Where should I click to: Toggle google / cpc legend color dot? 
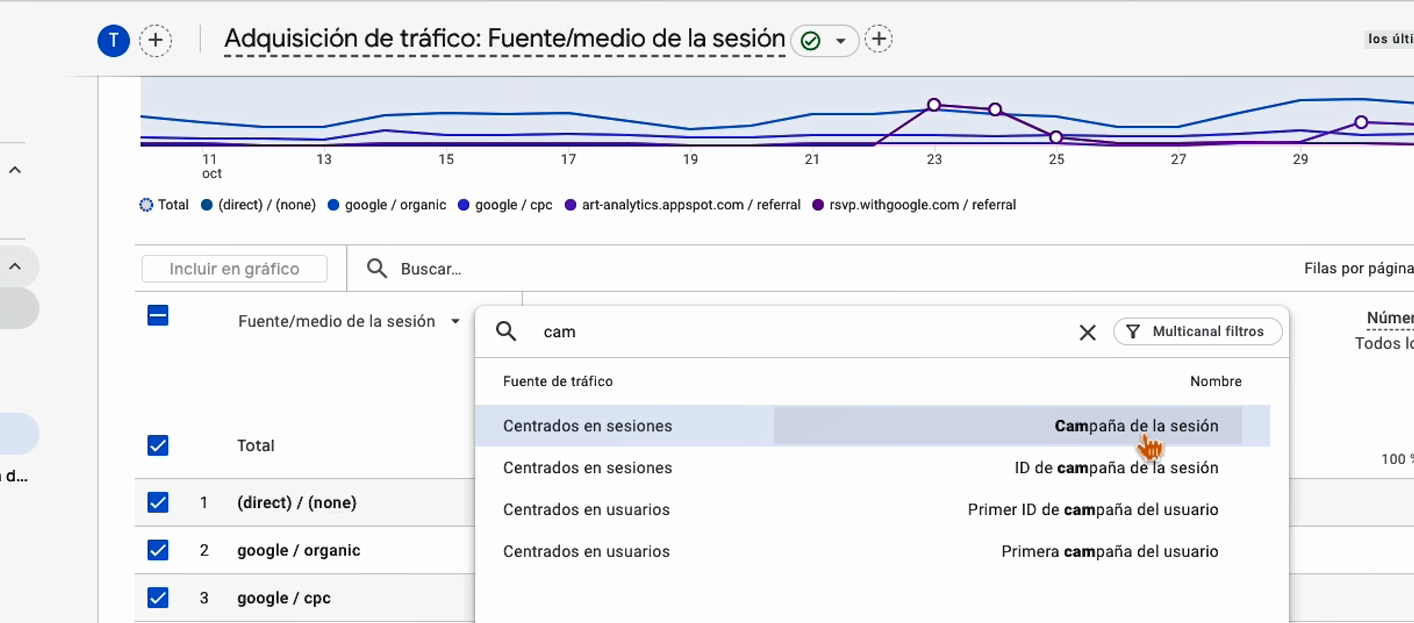pos(463,205)
